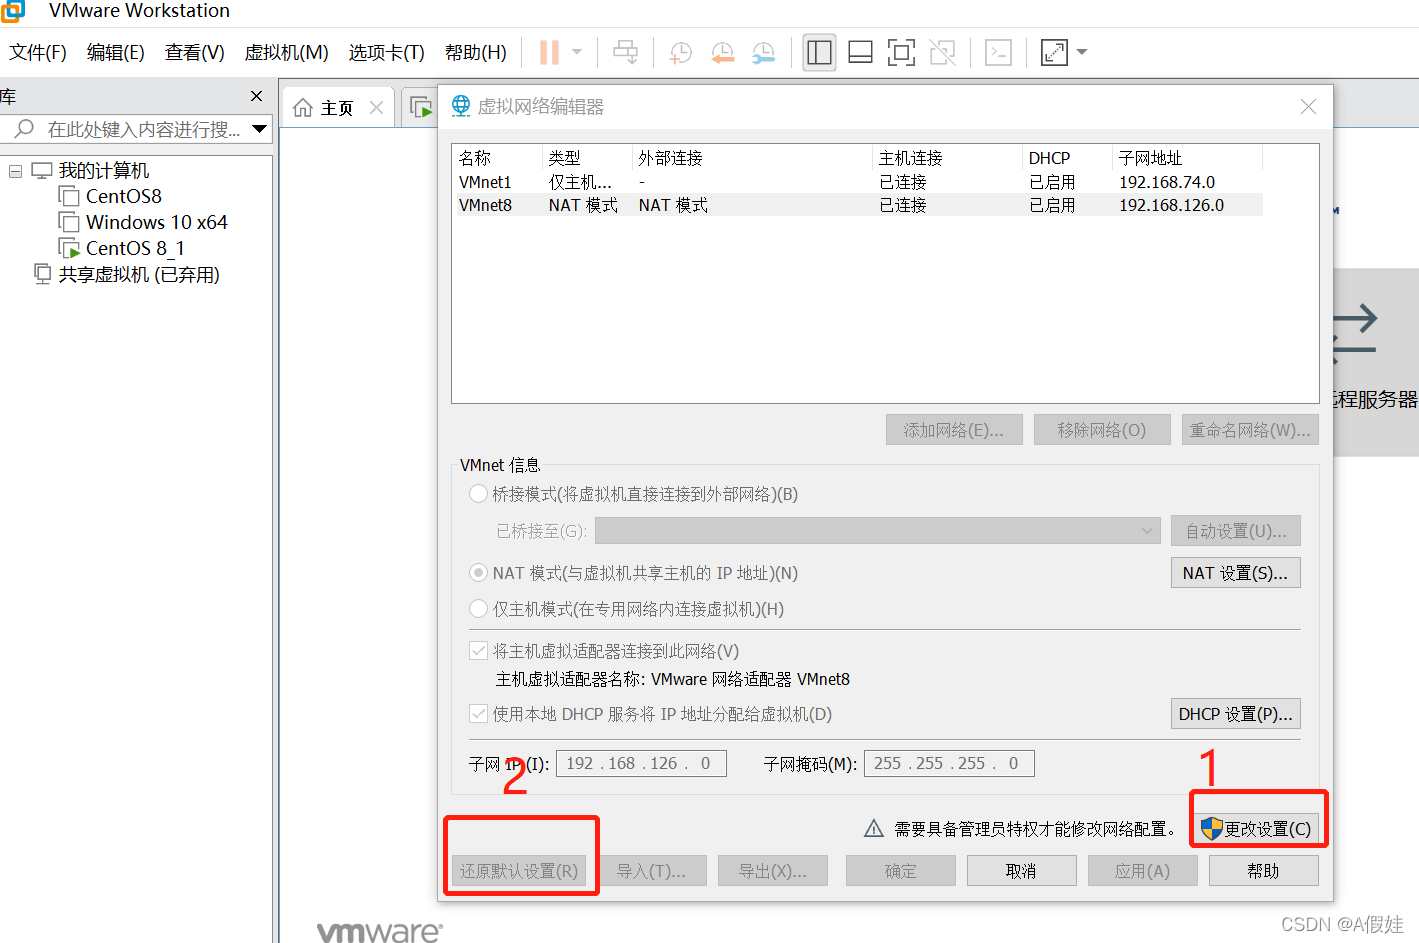The image size is (1419, 943).
Task: Close the 主页 tab
Action: tap(376, 108)
